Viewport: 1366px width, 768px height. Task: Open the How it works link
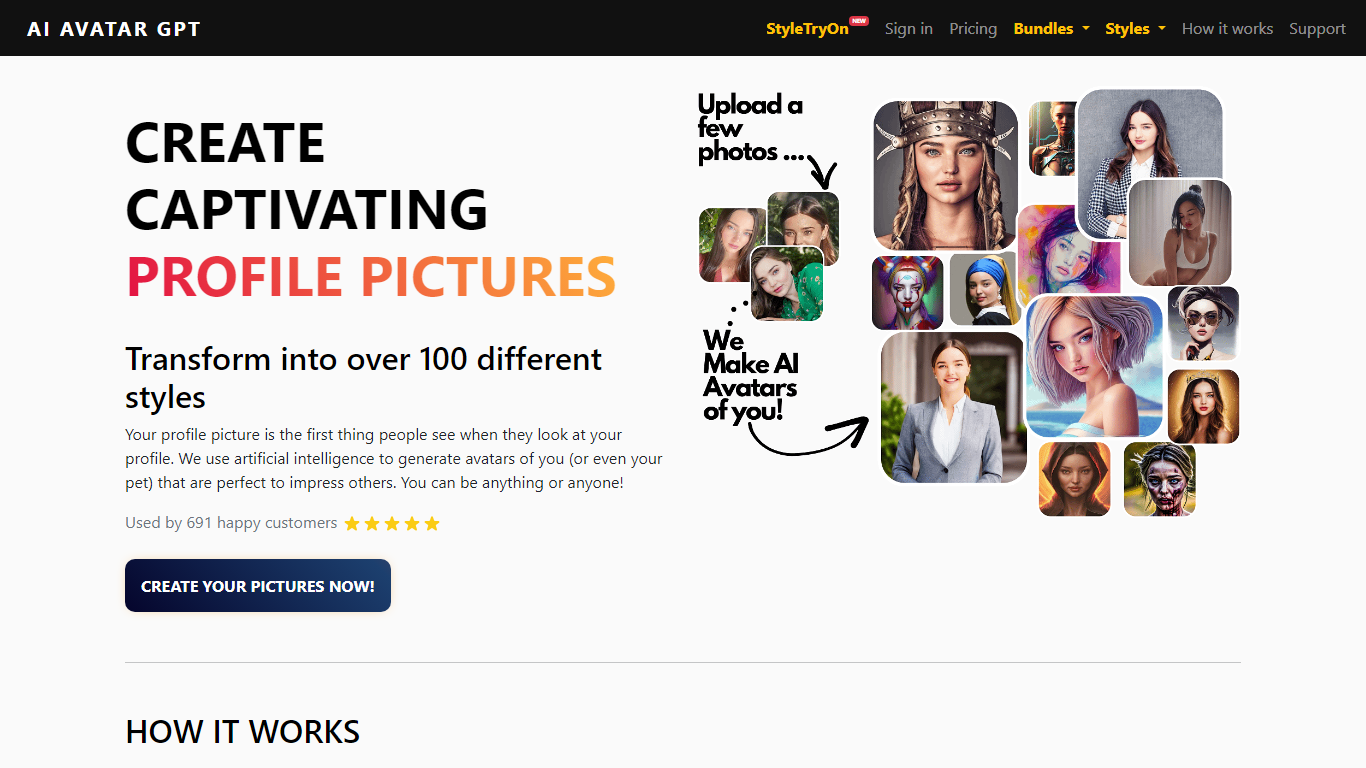coord(1227,29)
